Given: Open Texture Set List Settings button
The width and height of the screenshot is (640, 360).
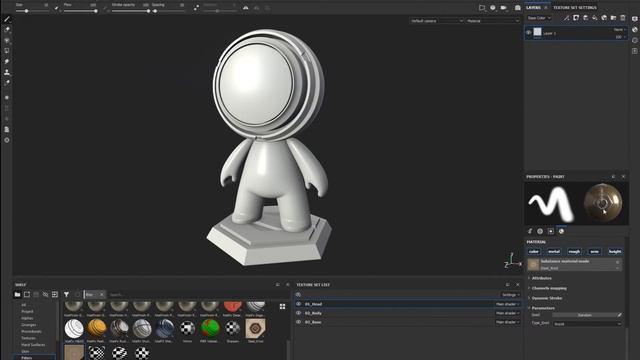Looking at the screenshot, I should 511,295.
